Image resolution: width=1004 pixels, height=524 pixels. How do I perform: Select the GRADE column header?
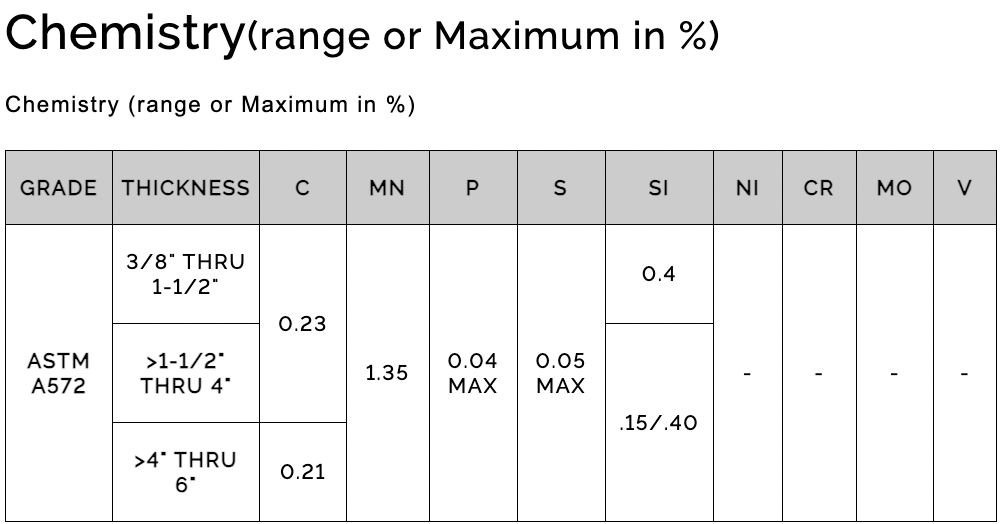tap(59, 188)
